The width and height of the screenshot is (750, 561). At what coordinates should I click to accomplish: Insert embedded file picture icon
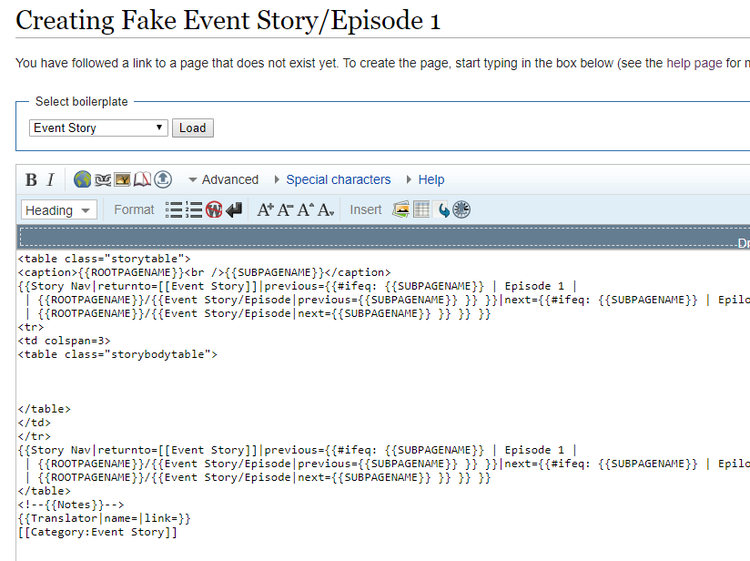point(123,180)
